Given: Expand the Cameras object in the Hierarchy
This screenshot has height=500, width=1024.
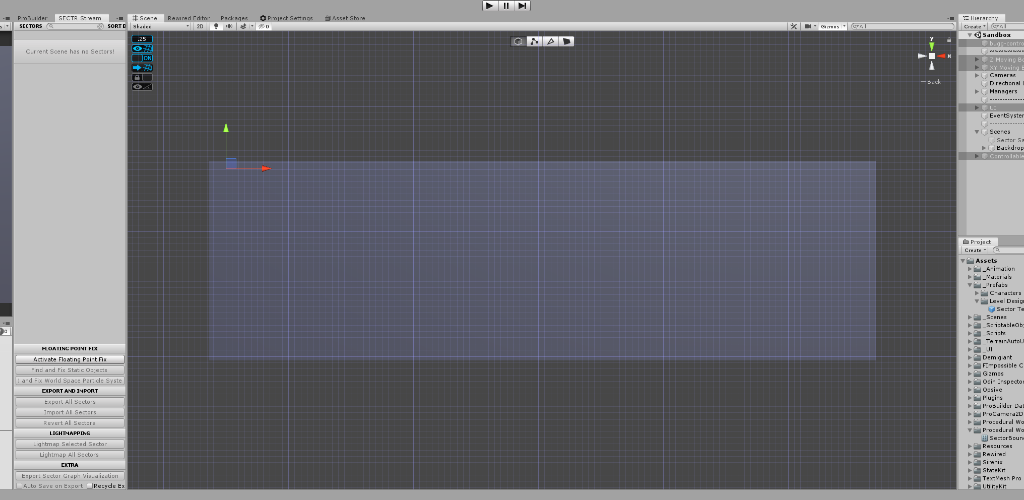Looking at the screenshot, I should (x=977, y=75).
